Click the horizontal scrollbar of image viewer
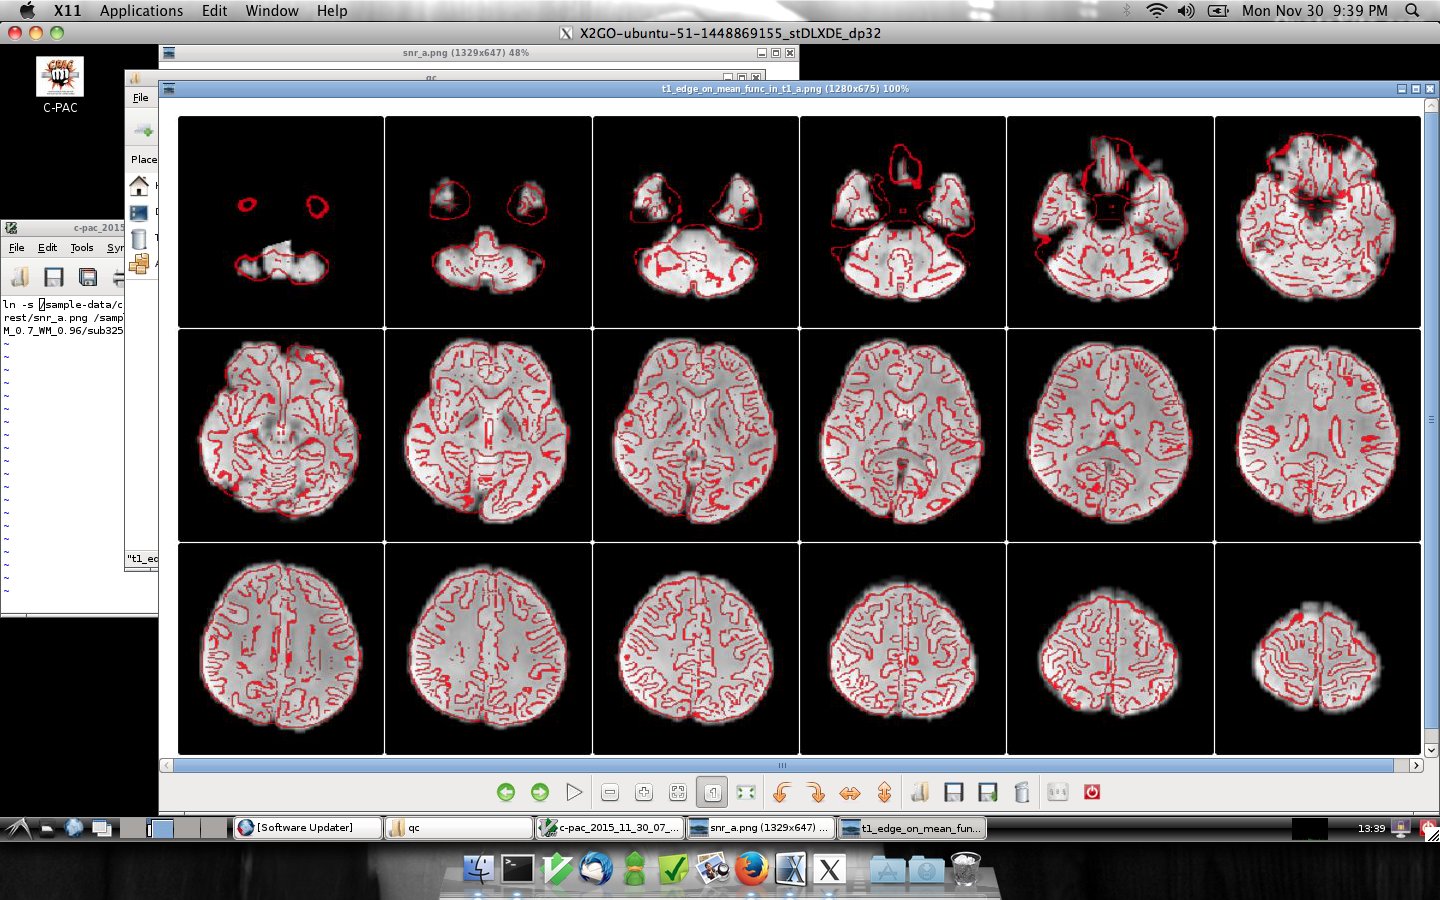The height and width of the screenshot is (900, 1440). click(x=784, y=765)
